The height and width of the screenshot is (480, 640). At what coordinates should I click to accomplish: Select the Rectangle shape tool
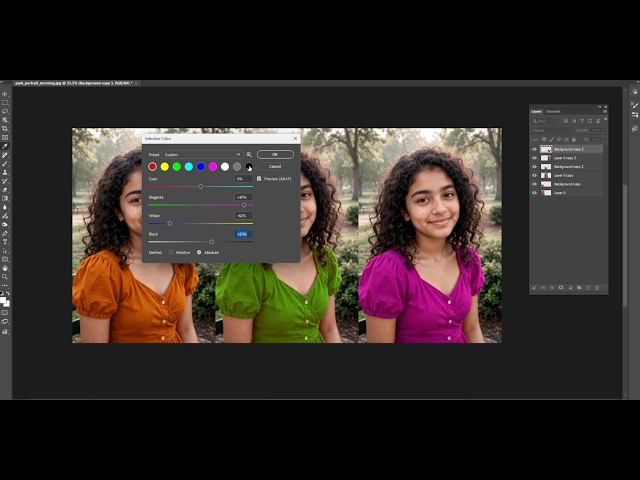5,260
